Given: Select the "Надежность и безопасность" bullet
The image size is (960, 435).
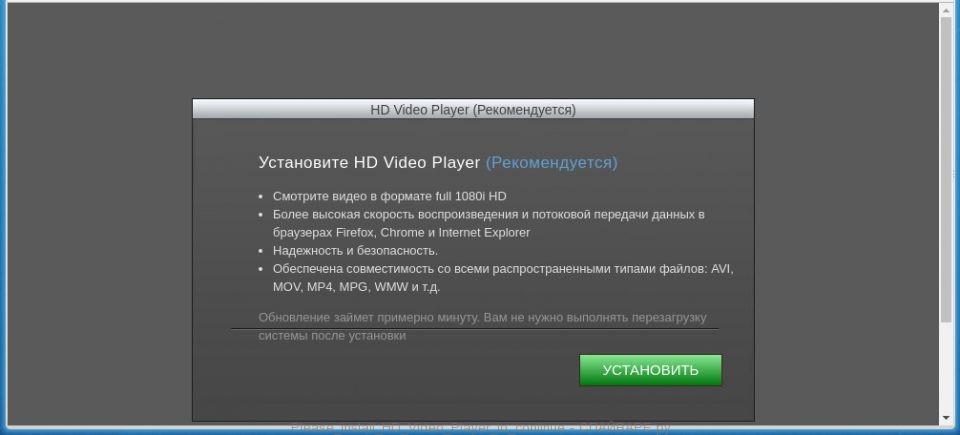Looking at the screenshot, I should [x=355, y=251].
